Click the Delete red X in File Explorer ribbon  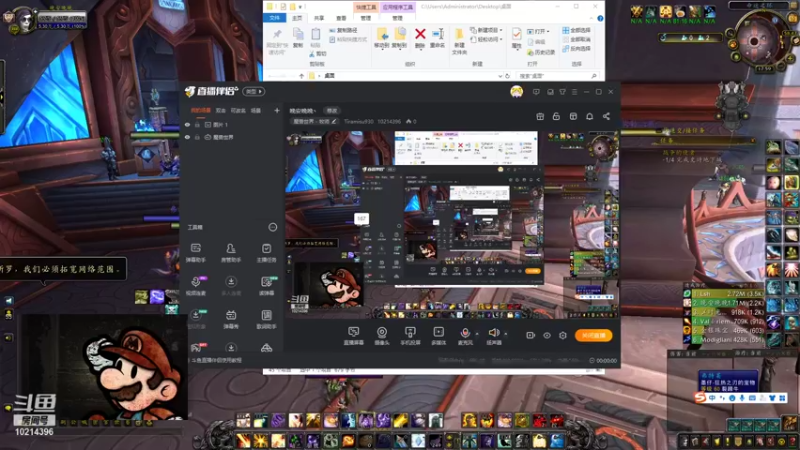[420, 34]
